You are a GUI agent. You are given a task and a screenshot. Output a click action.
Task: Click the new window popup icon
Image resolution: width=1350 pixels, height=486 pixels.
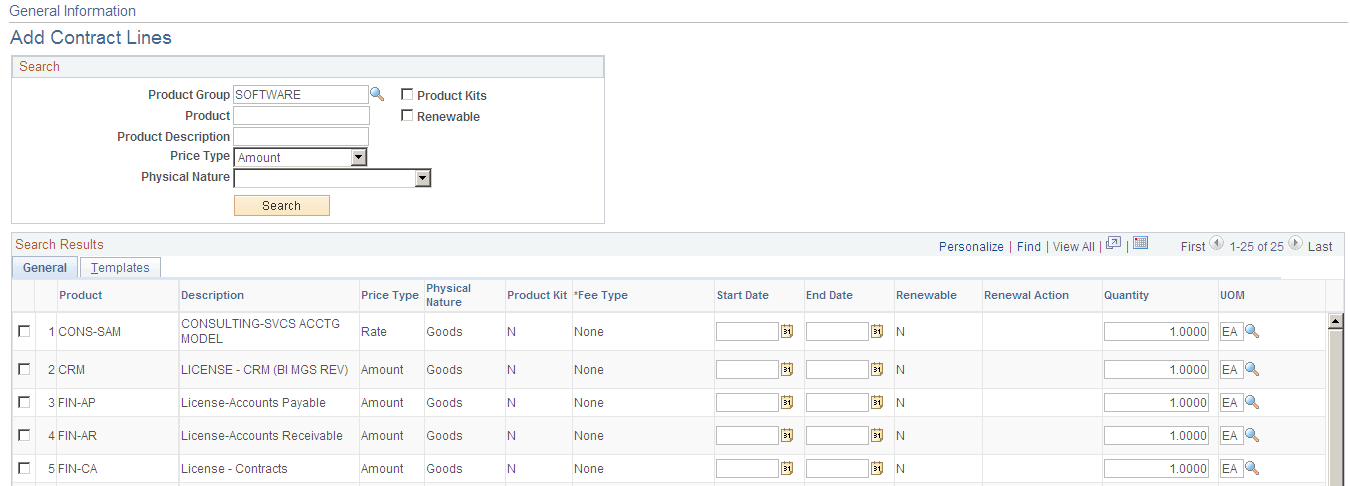coord(1114,244)
